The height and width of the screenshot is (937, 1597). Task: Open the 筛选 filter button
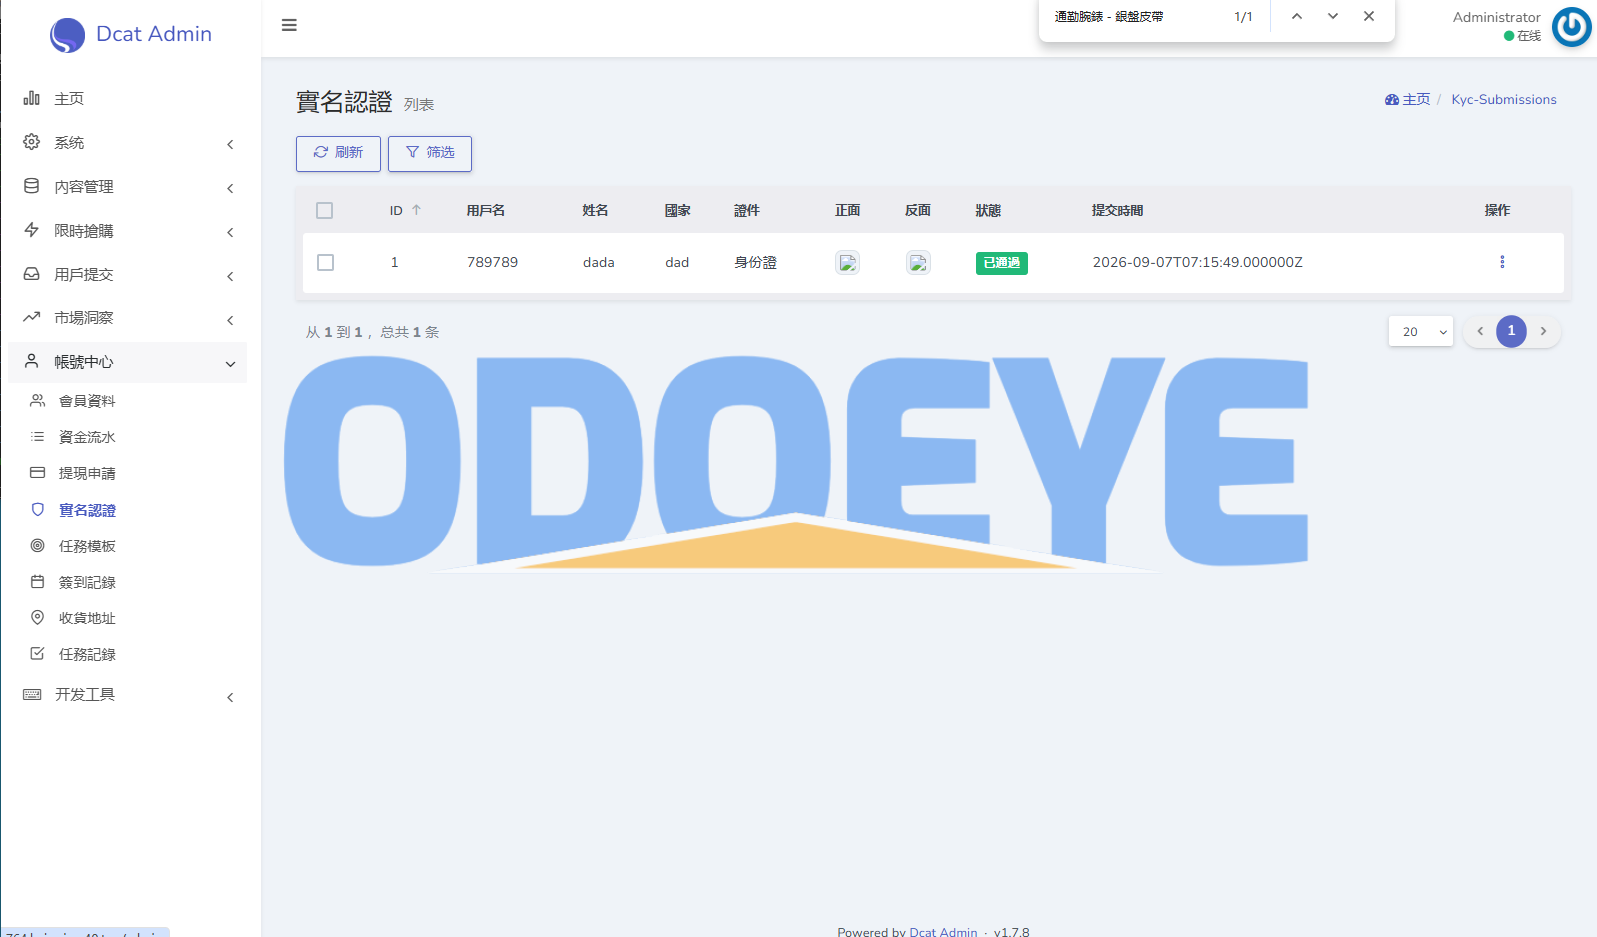coord(430,153)
